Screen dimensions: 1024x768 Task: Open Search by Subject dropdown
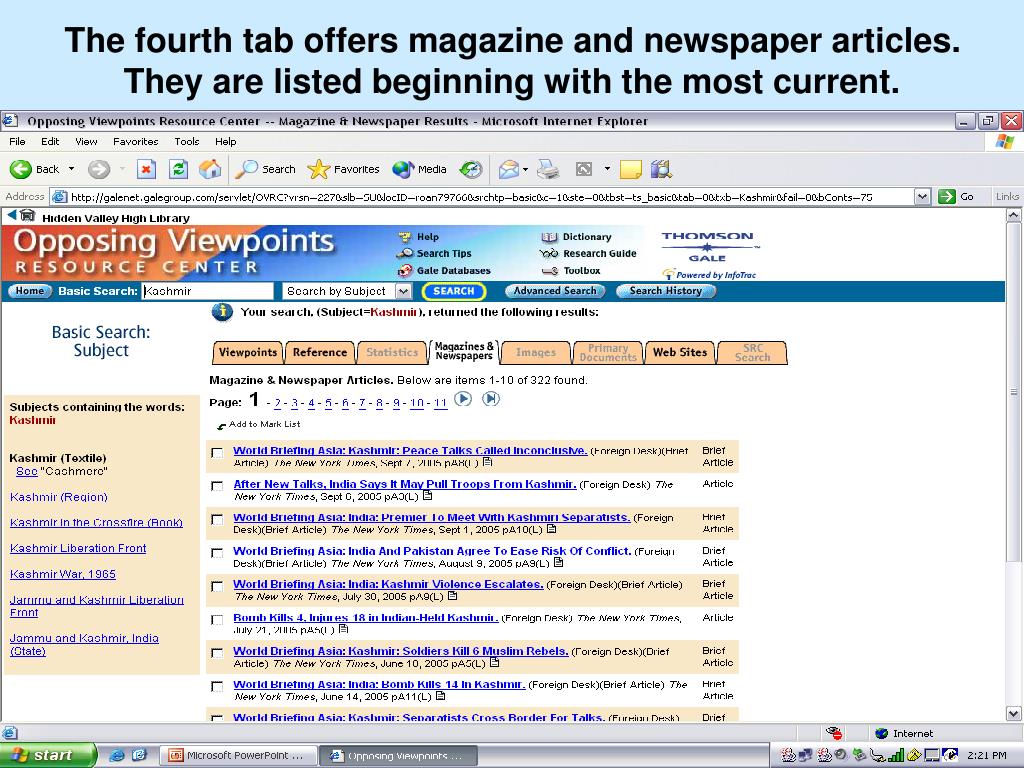coord(404,291)
